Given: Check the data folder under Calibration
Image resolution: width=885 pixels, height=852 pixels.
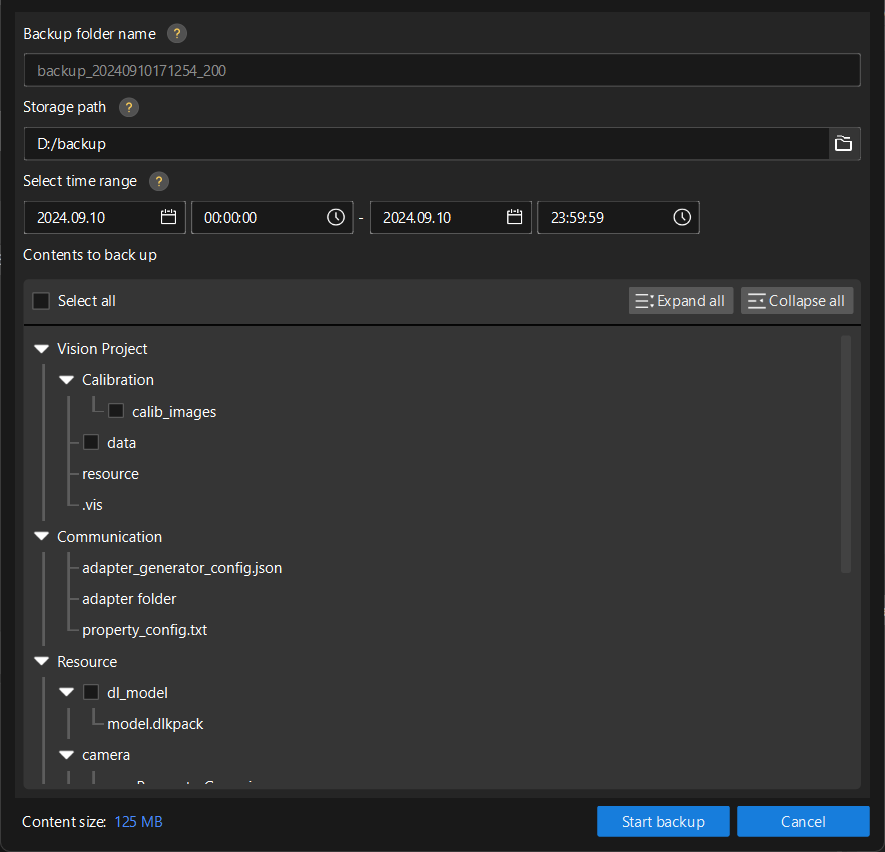Looking at the screenshot, I should tap(91, 442).
